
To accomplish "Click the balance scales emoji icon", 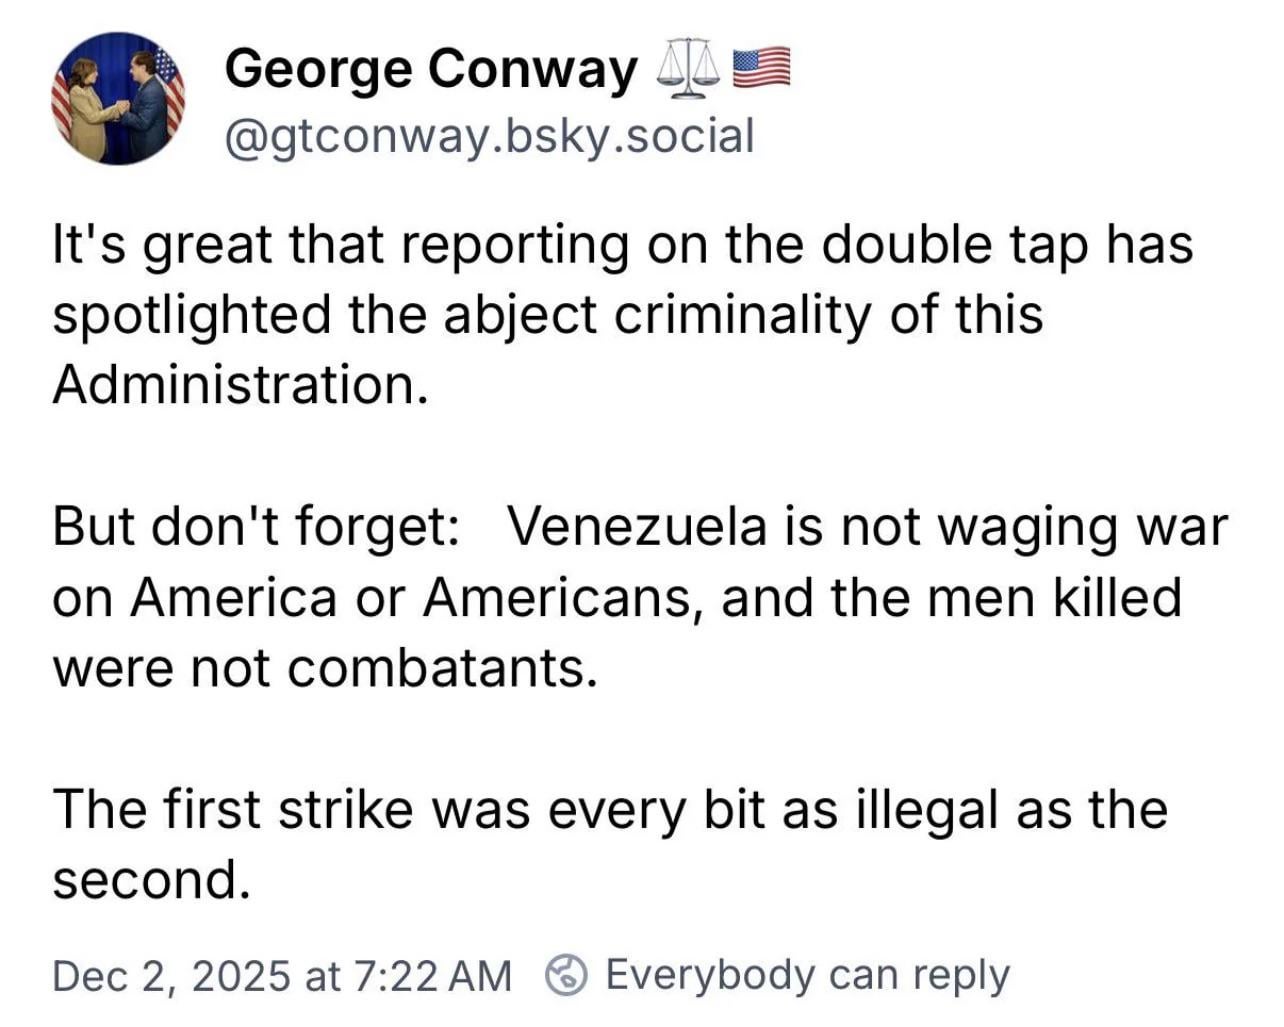I will [689, 68].
